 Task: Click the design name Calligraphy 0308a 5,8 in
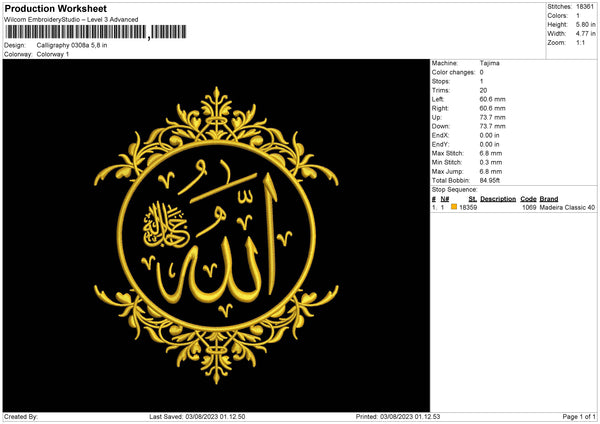72,45
